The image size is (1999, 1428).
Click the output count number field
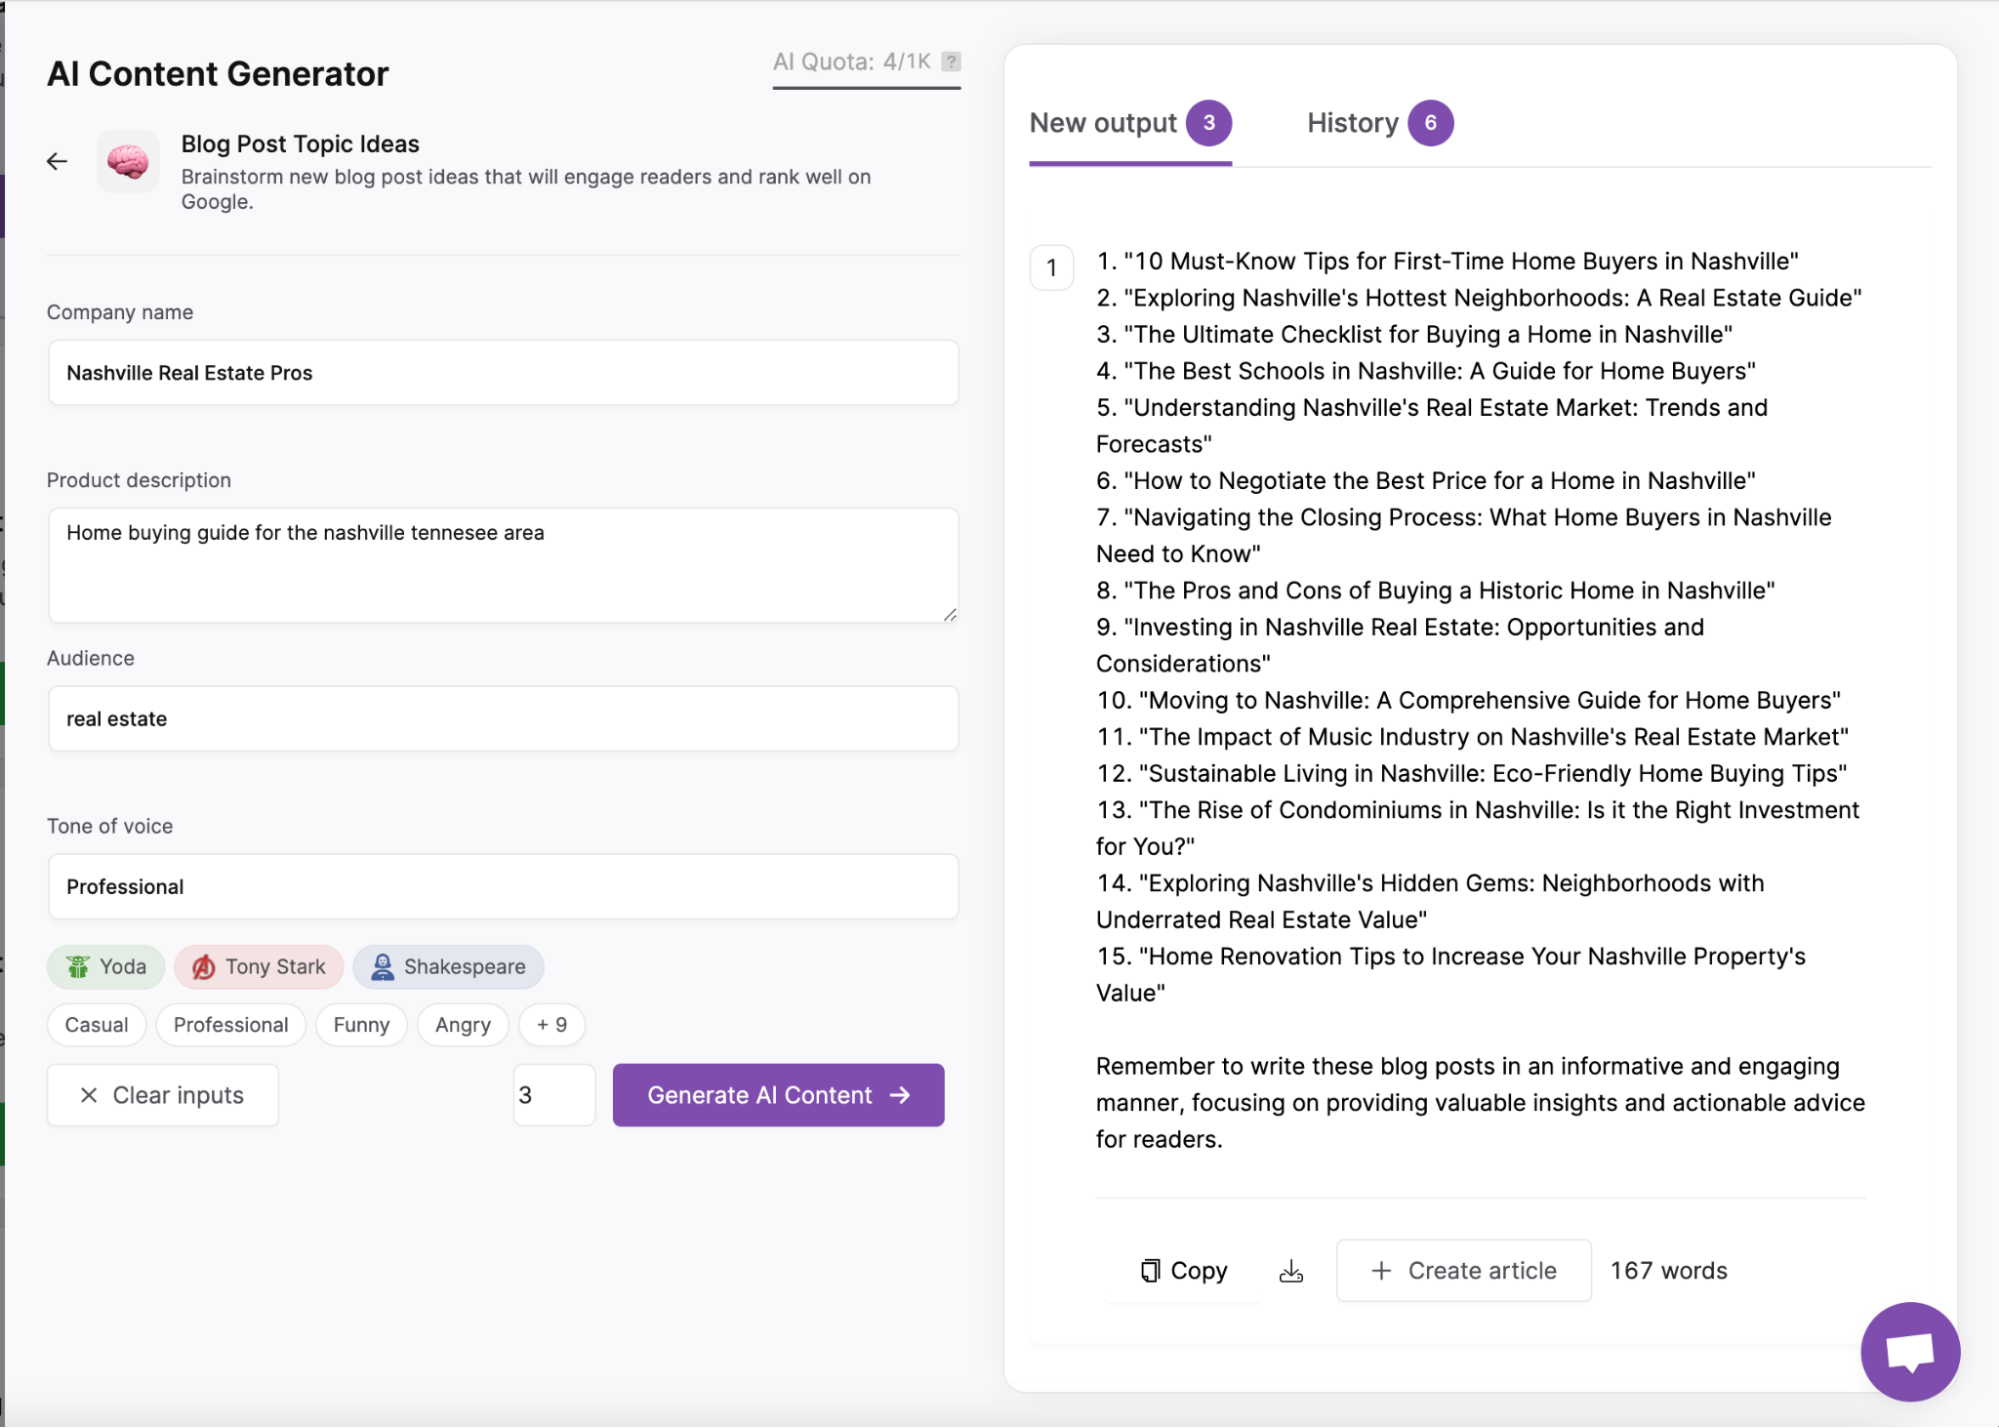(554, 1095)
